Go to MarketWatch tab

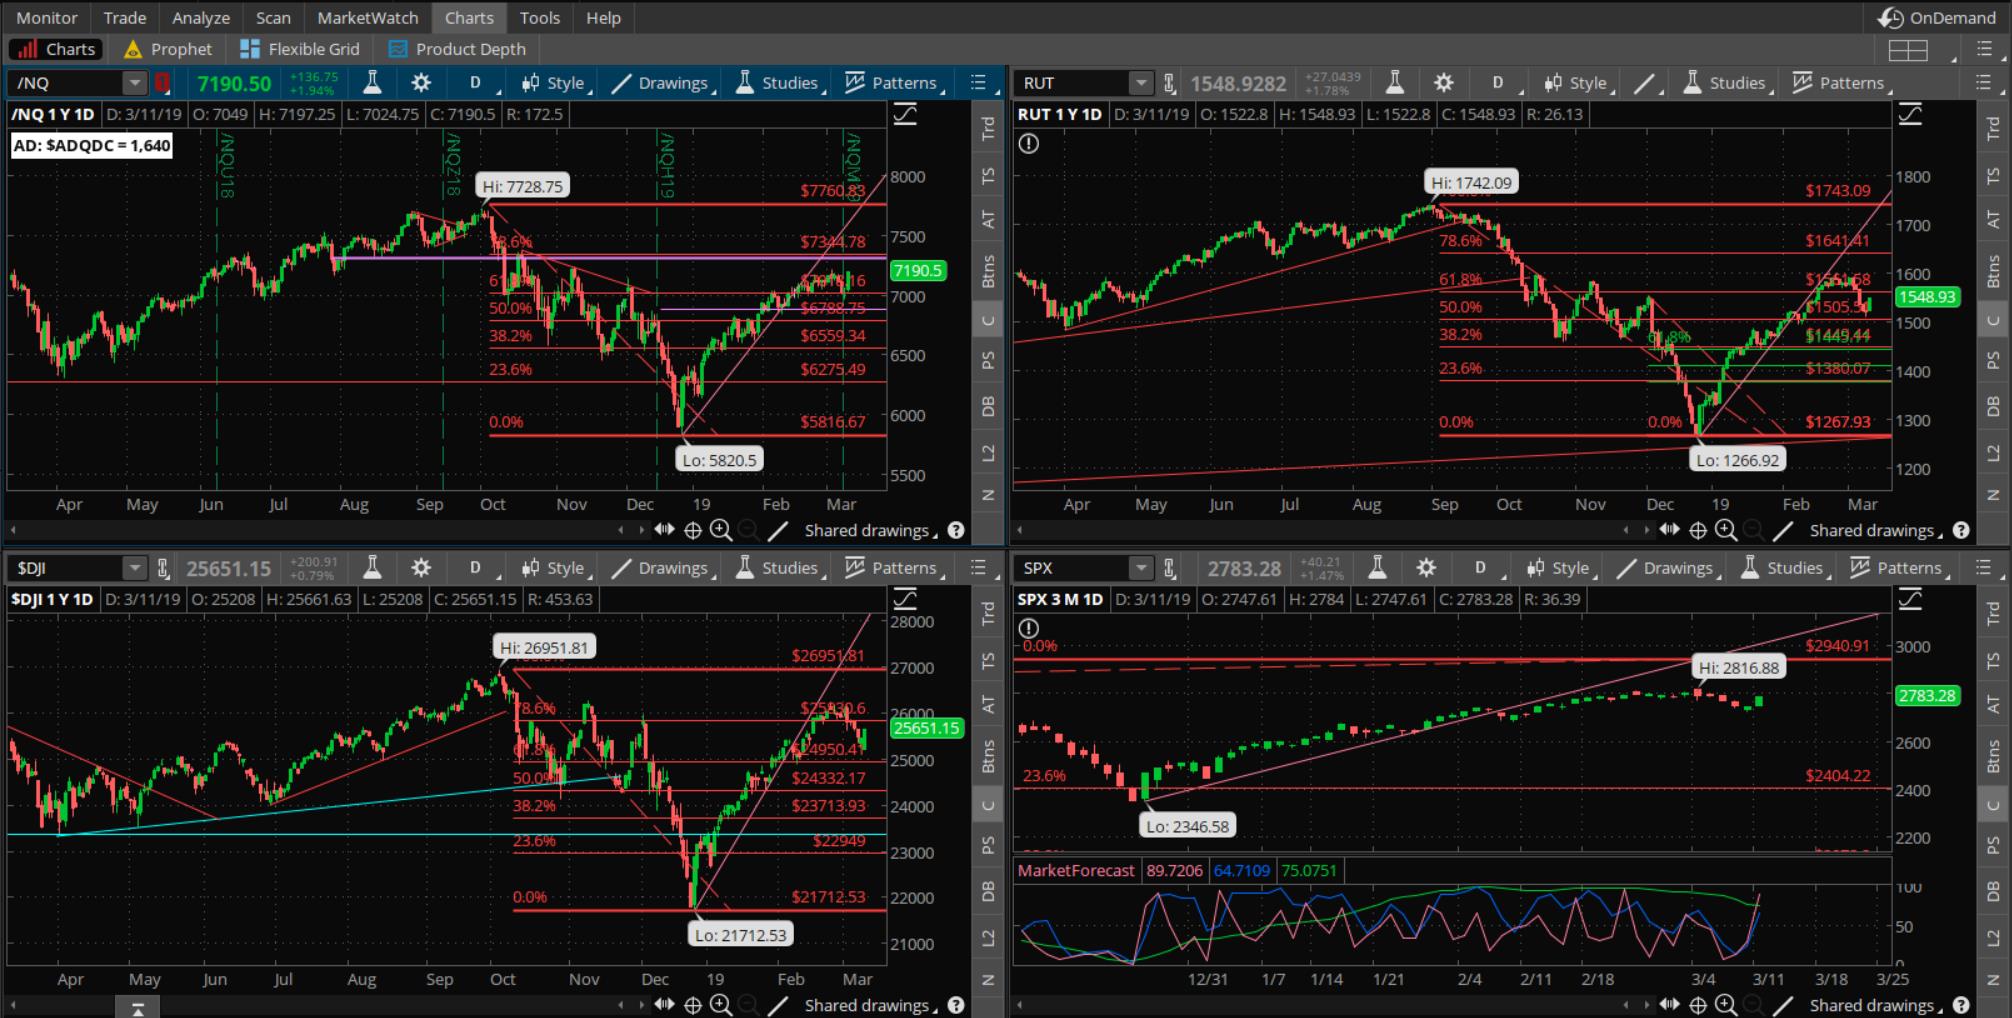368,17
